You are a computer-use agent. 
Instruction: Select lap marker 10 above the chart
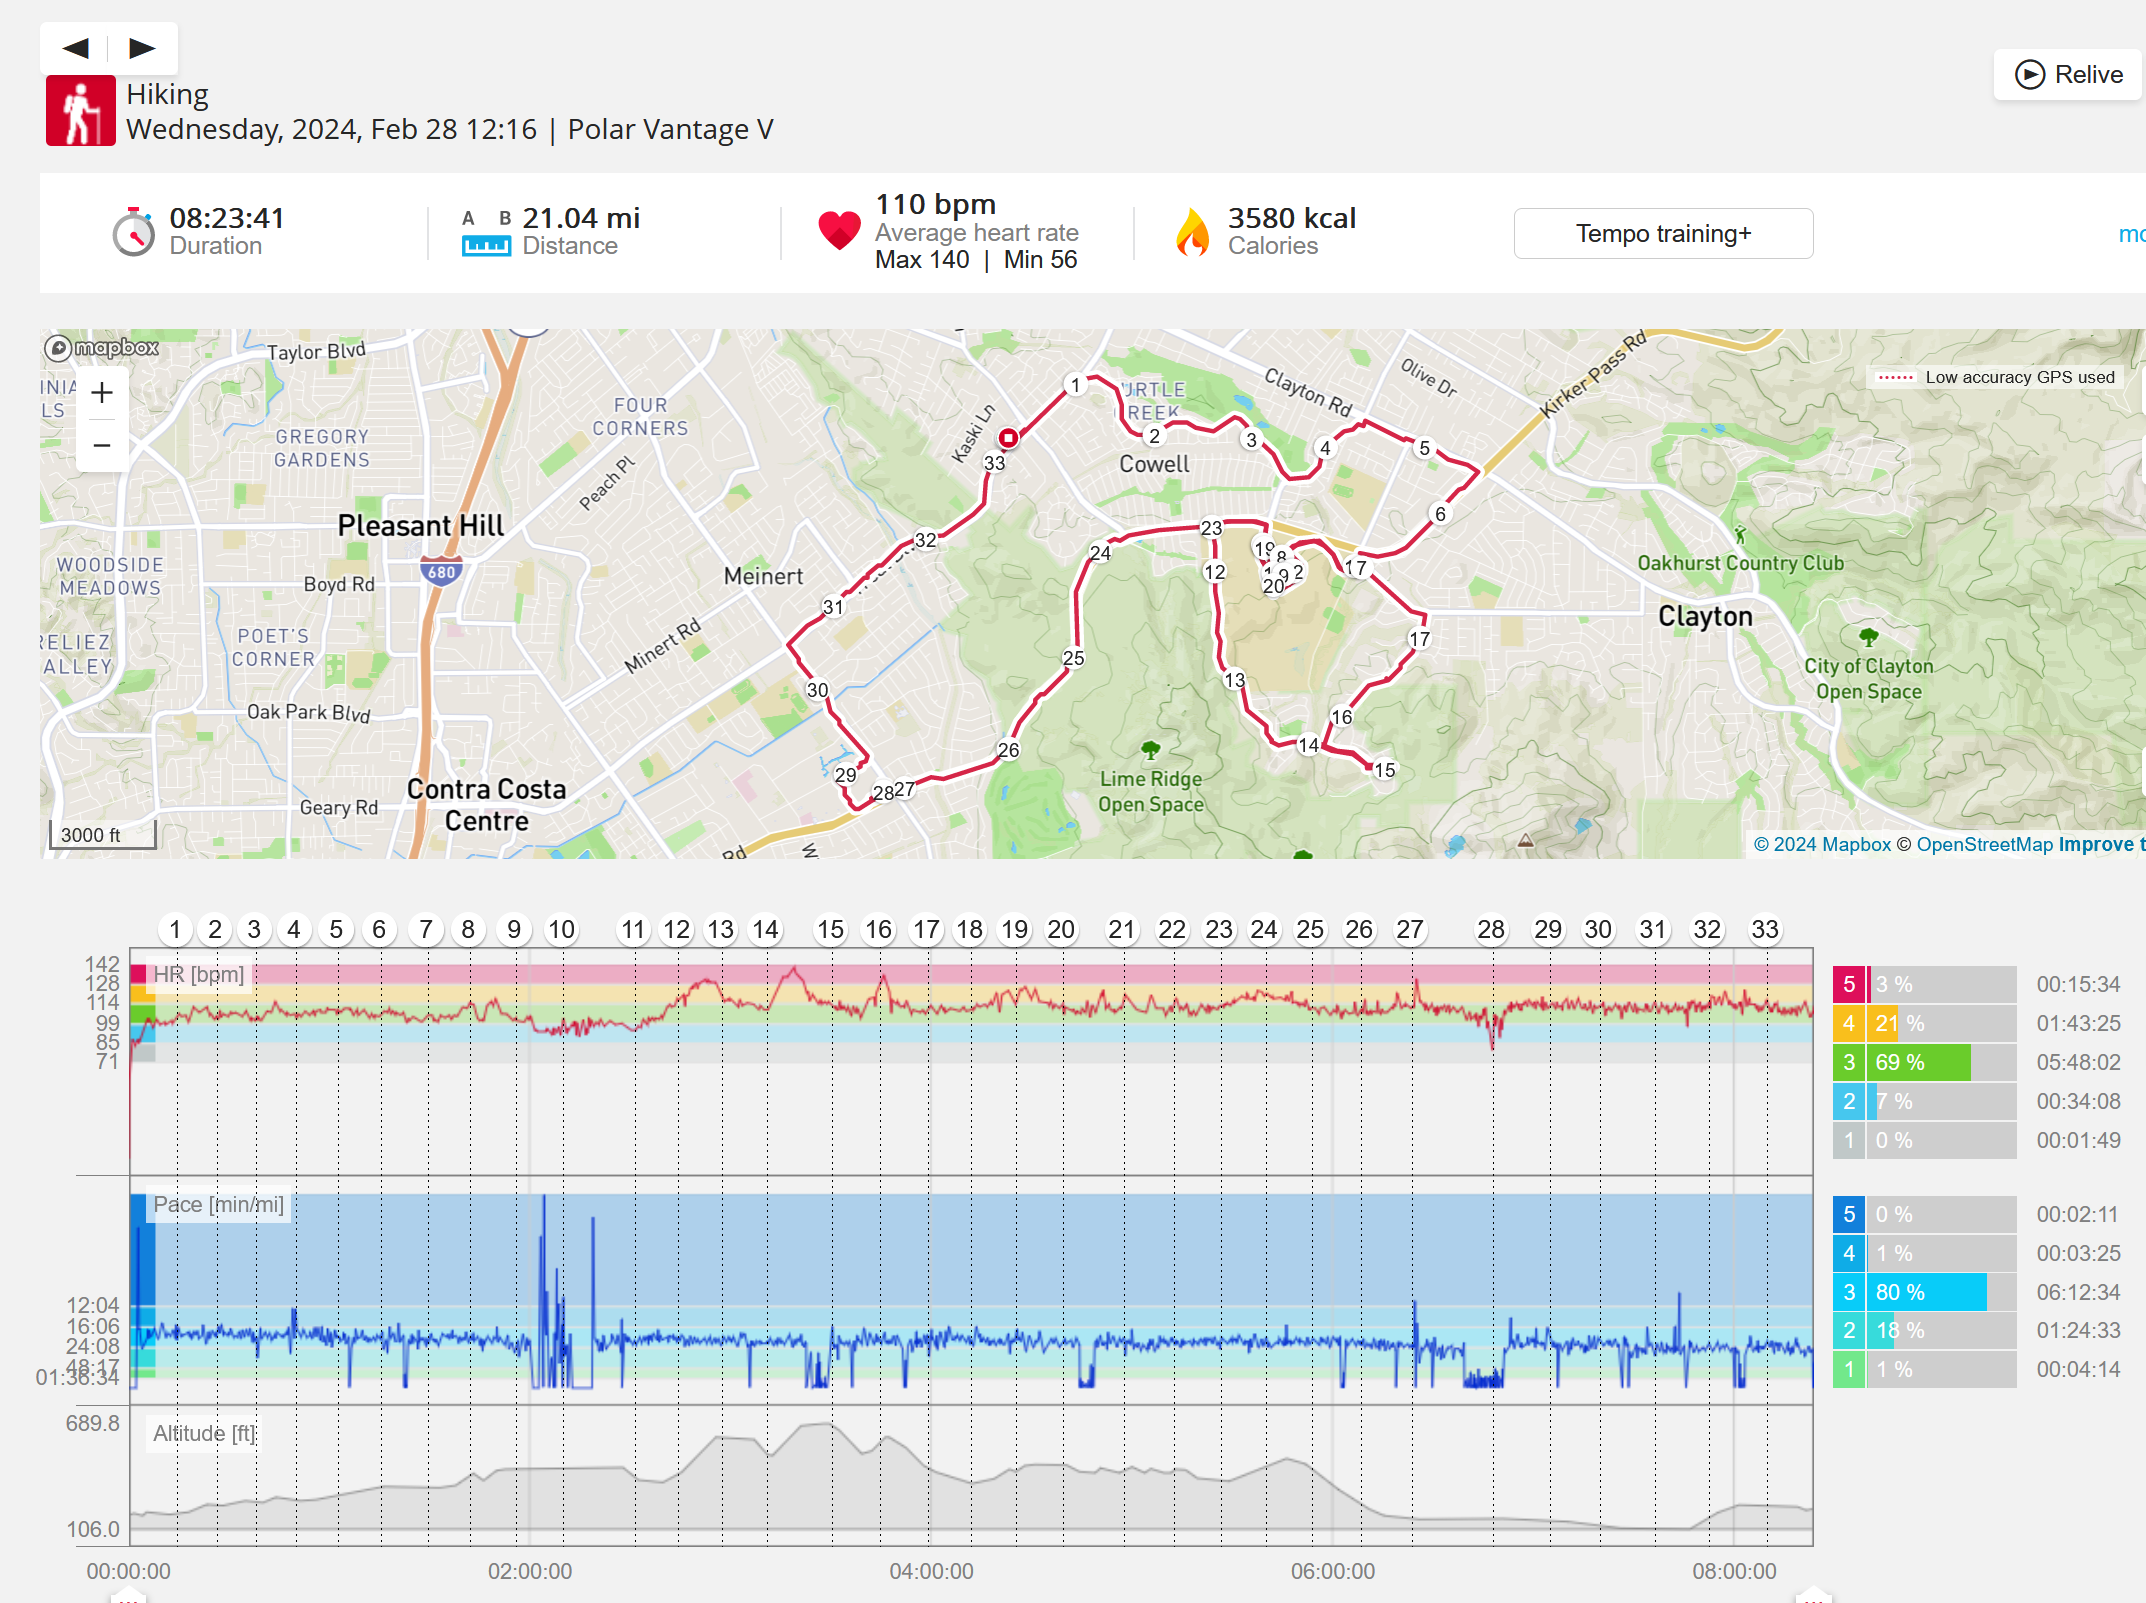561,930
